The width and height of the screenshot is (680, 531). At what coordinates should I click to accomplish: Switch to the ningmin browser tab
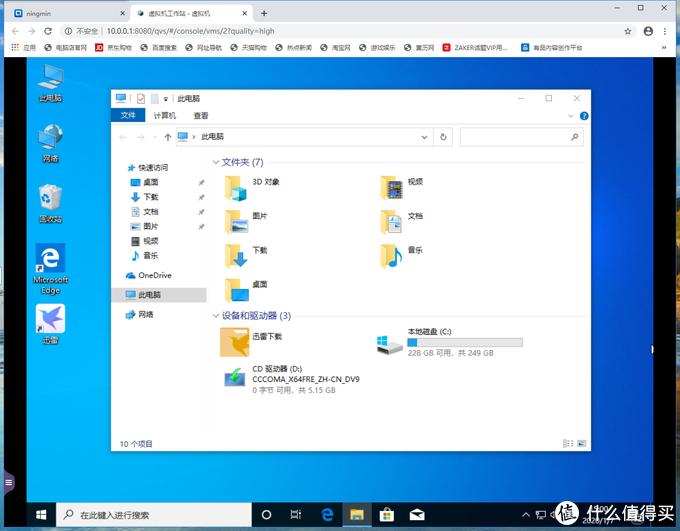pyautogui.click(x=69, y=13)
